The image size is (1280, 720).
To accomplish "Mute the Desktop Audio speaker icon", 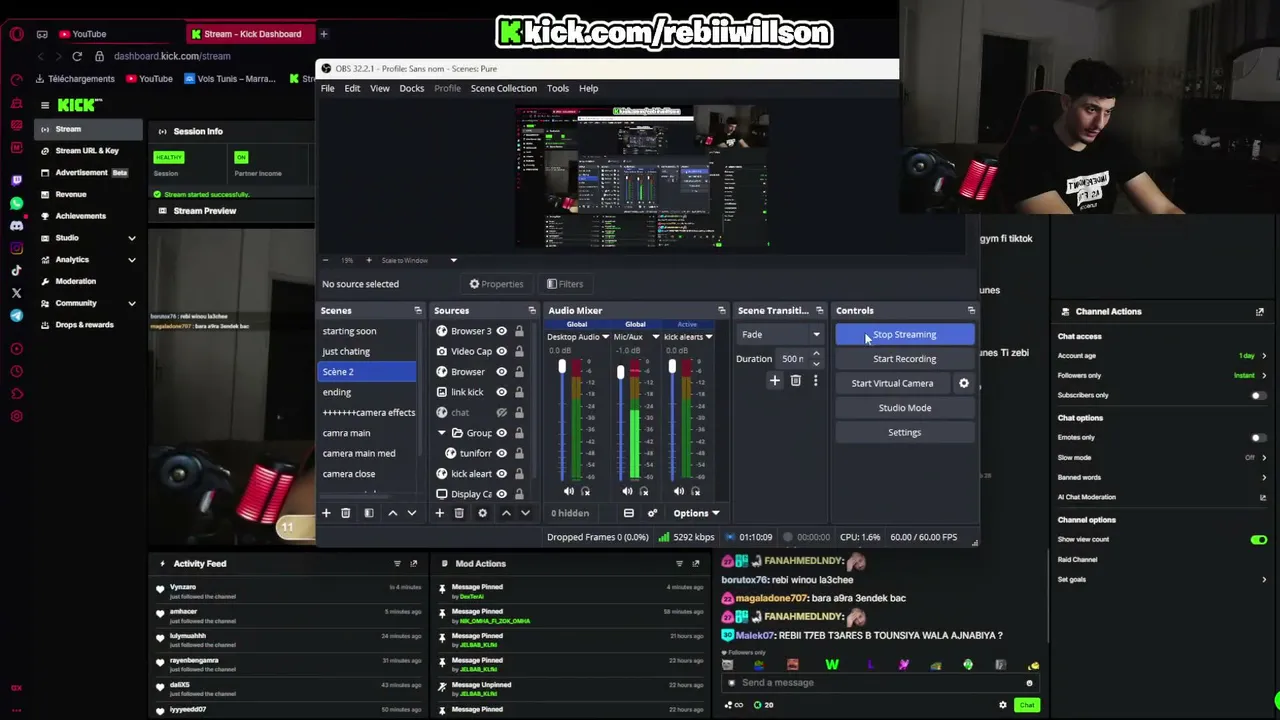I will [568, 491].
